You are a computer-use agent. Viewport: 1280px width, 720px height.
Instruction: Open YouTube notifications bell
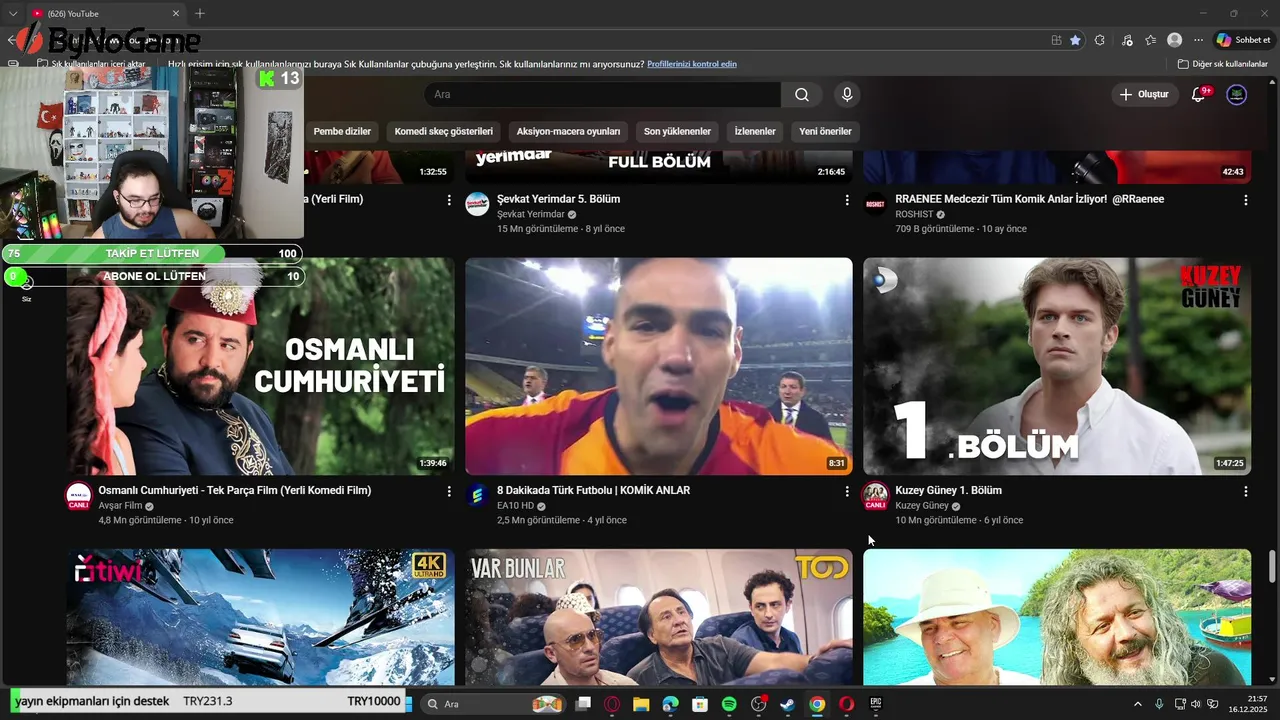click(1199, 94)
